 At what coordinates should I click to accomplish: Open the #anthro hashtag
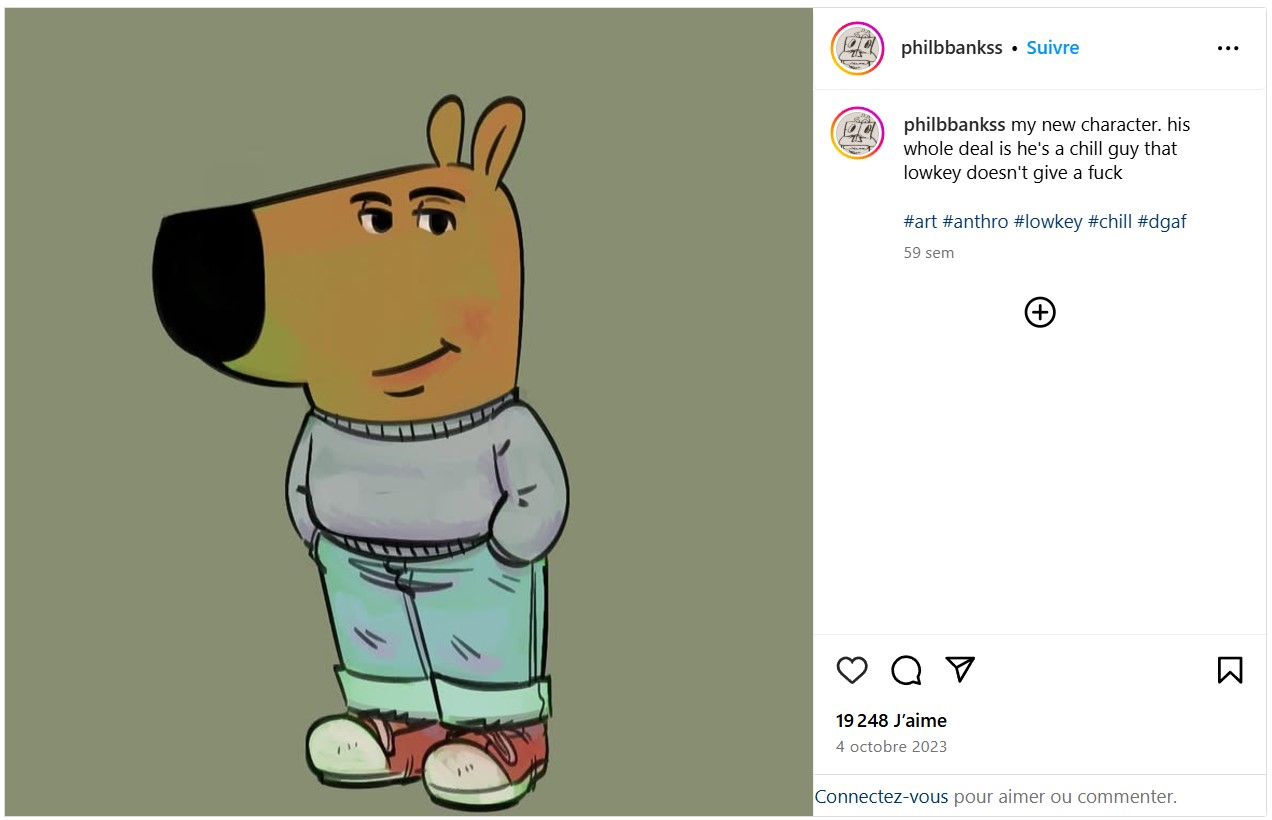[975, 222]
